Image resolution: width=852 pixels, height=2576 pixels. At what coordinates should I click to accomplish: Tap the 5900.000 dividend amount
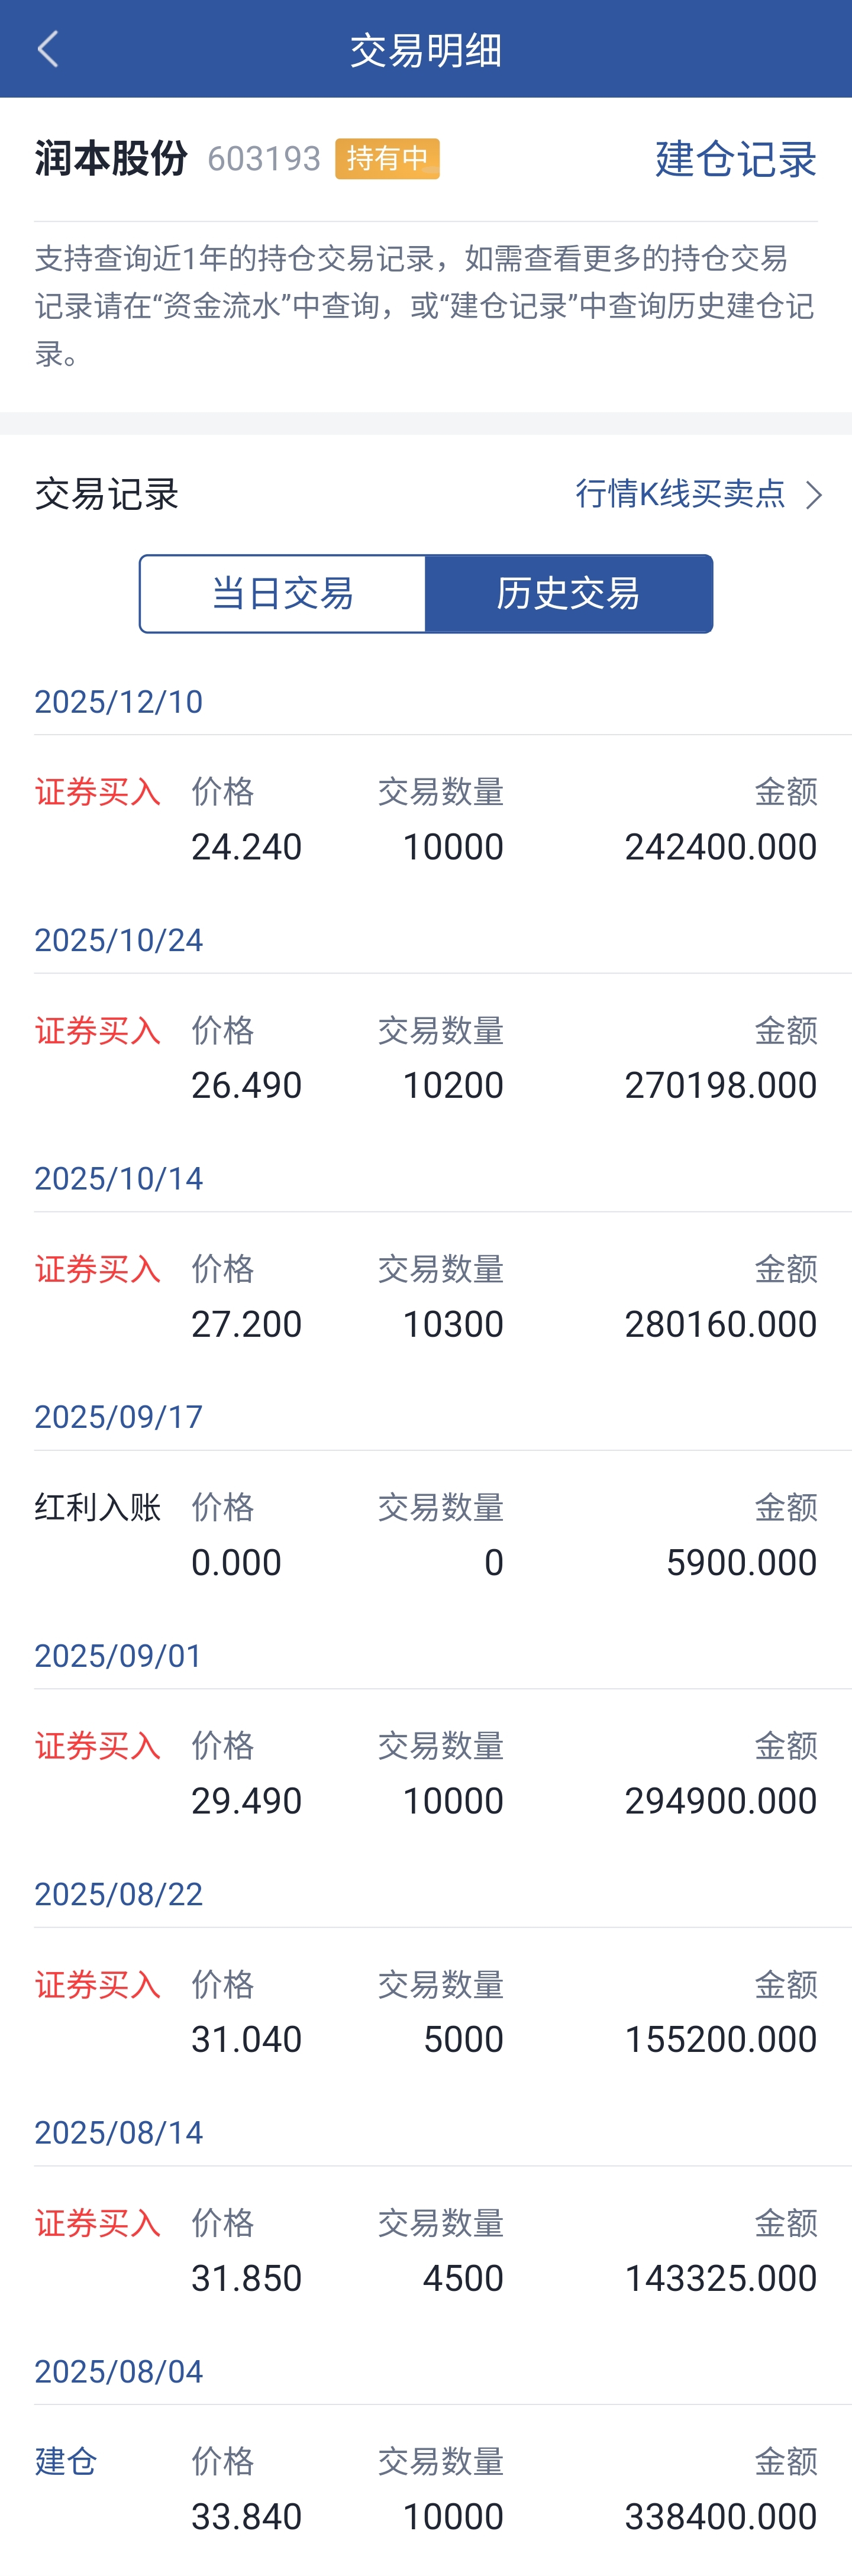741,1562
